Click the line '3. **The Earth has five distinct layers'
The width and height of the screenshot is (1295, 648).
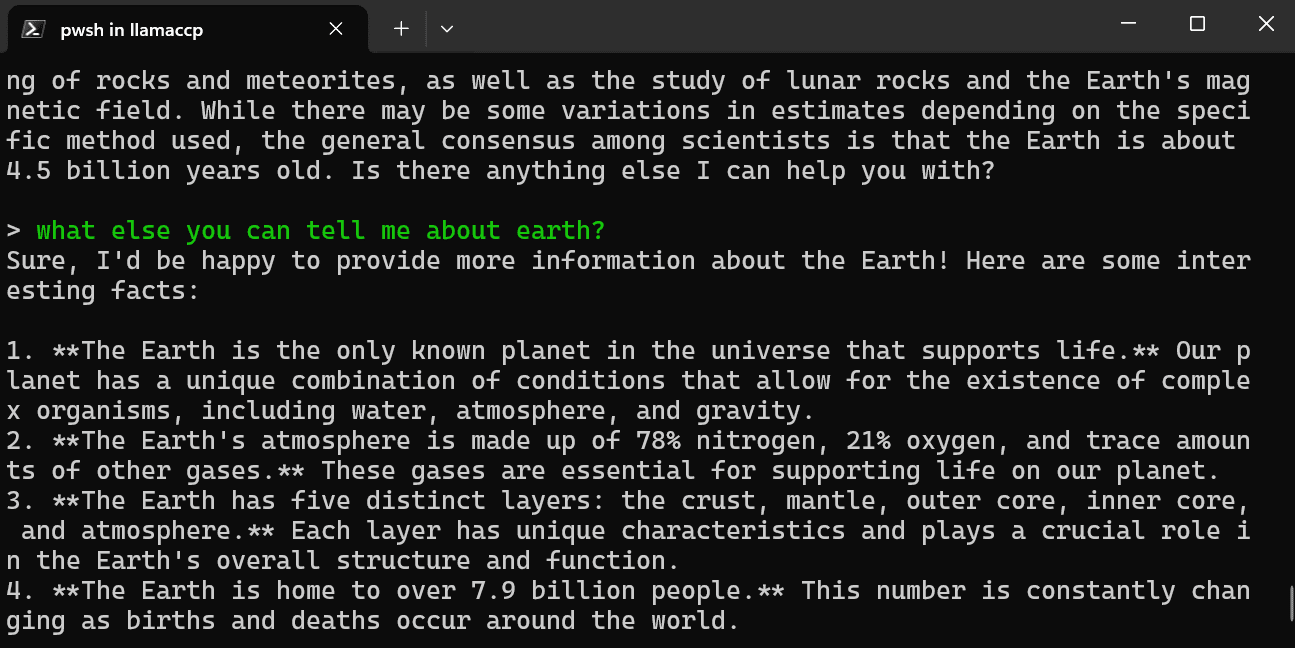(x=628, y=501)
